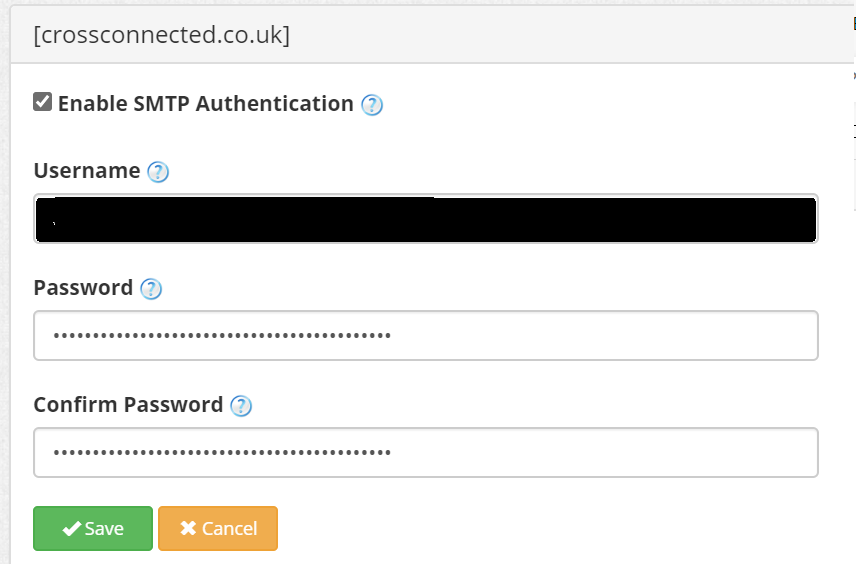Select the Confirm Password input box
Viewport: 856px width, 564px height.
(426, 452)
